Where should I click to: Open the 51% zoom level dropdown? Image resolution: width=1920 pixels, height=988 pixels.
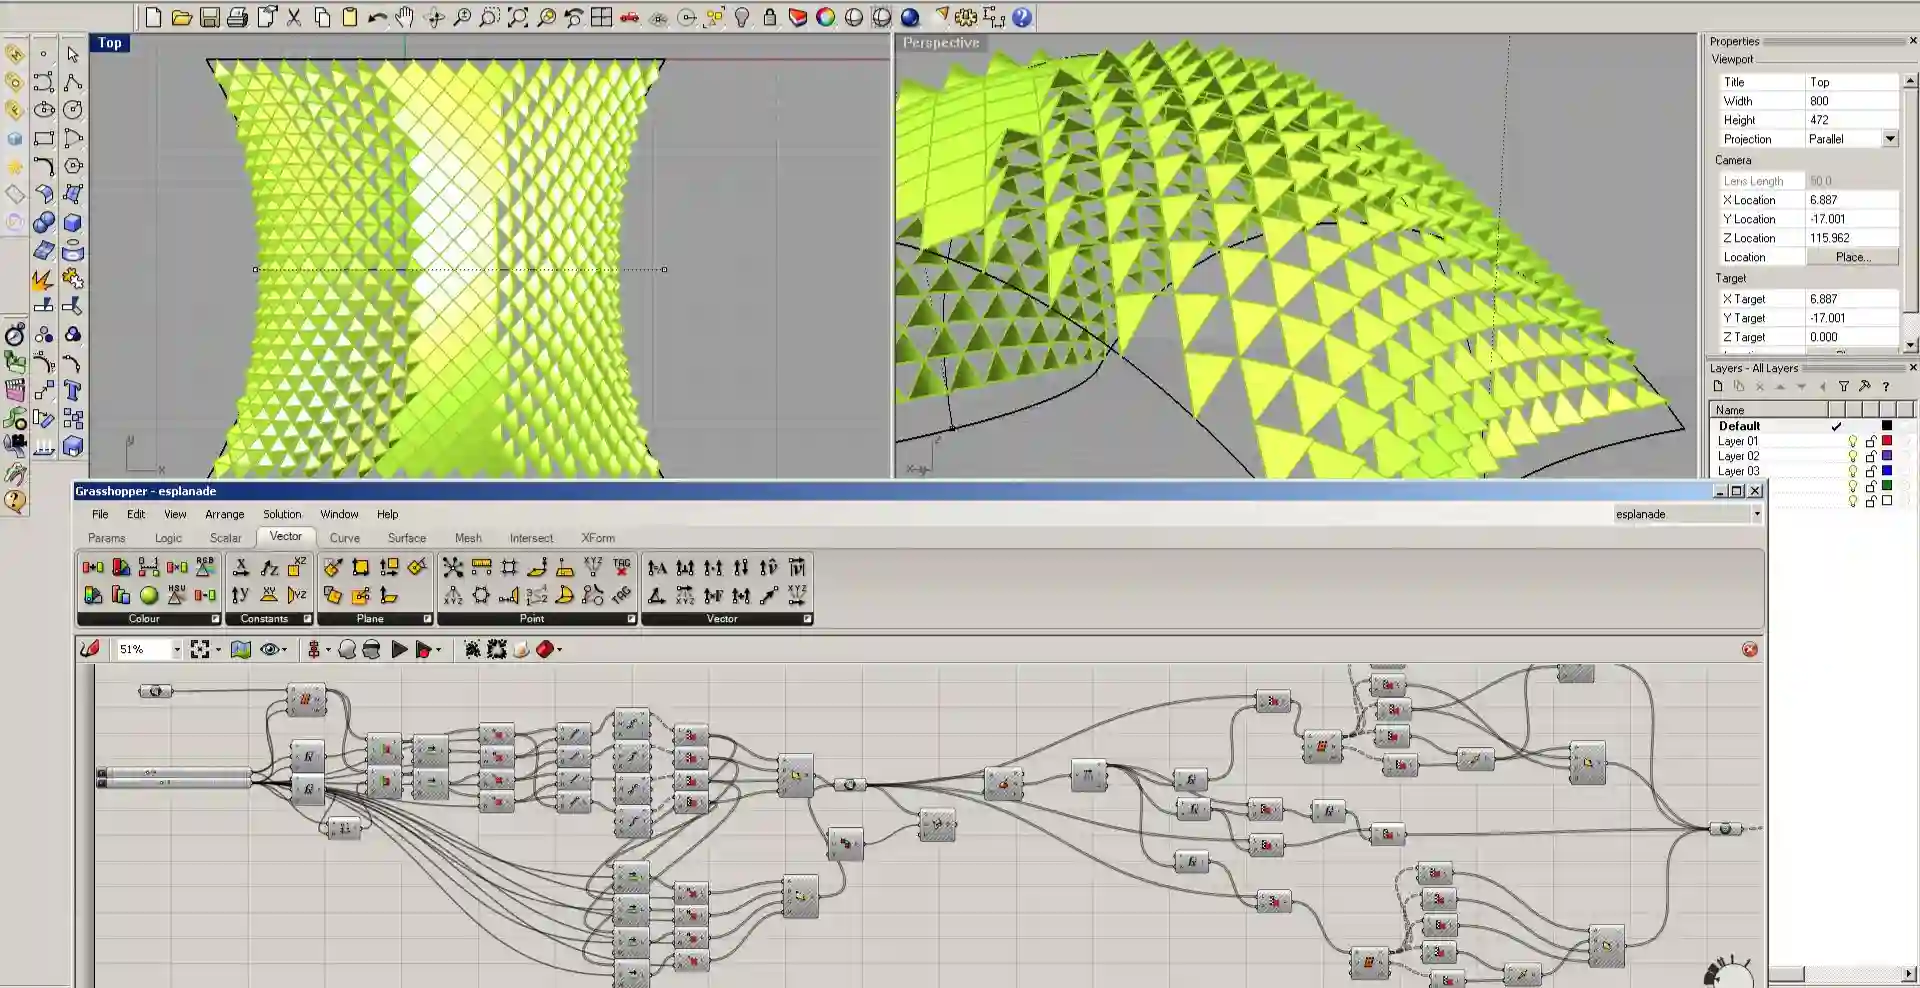[177, 650]
